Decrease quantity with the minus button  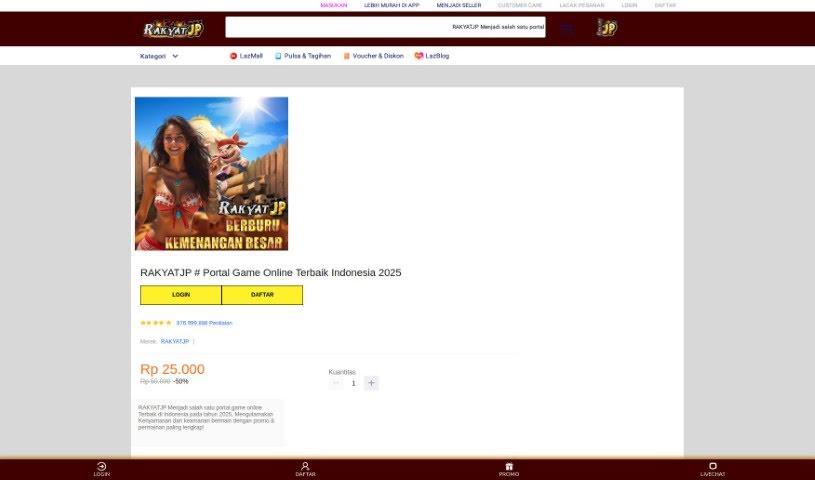pyautogui.click(x=336, y=383)
